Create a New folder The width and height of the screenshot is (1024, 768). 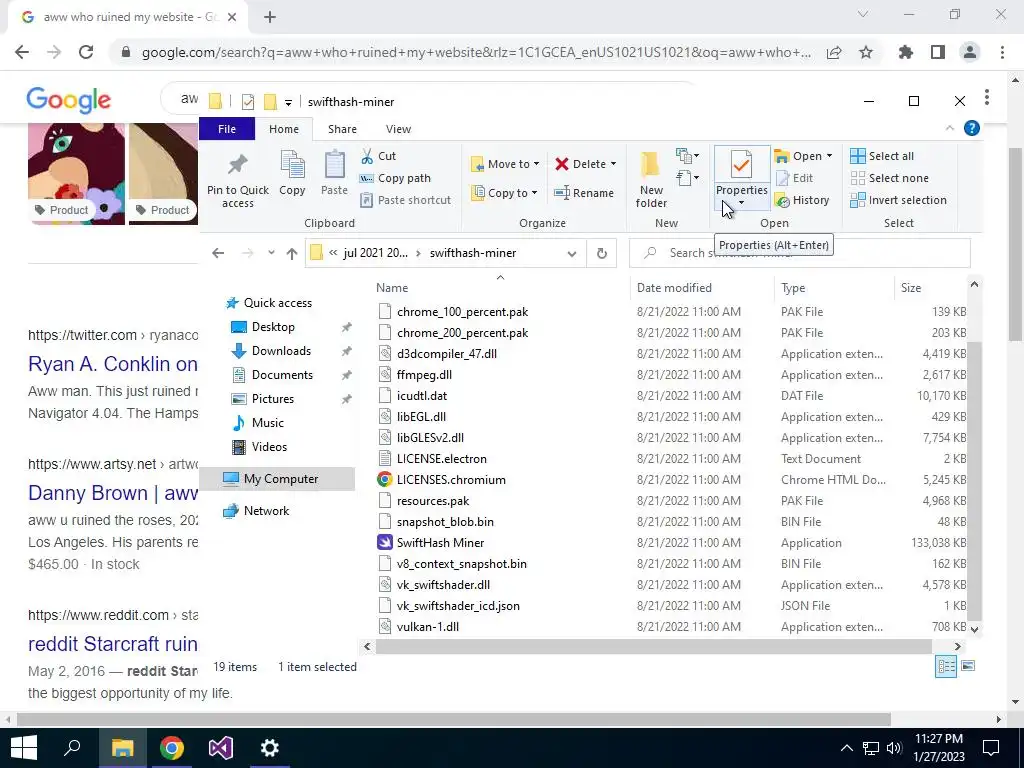(x=651, y=179)
